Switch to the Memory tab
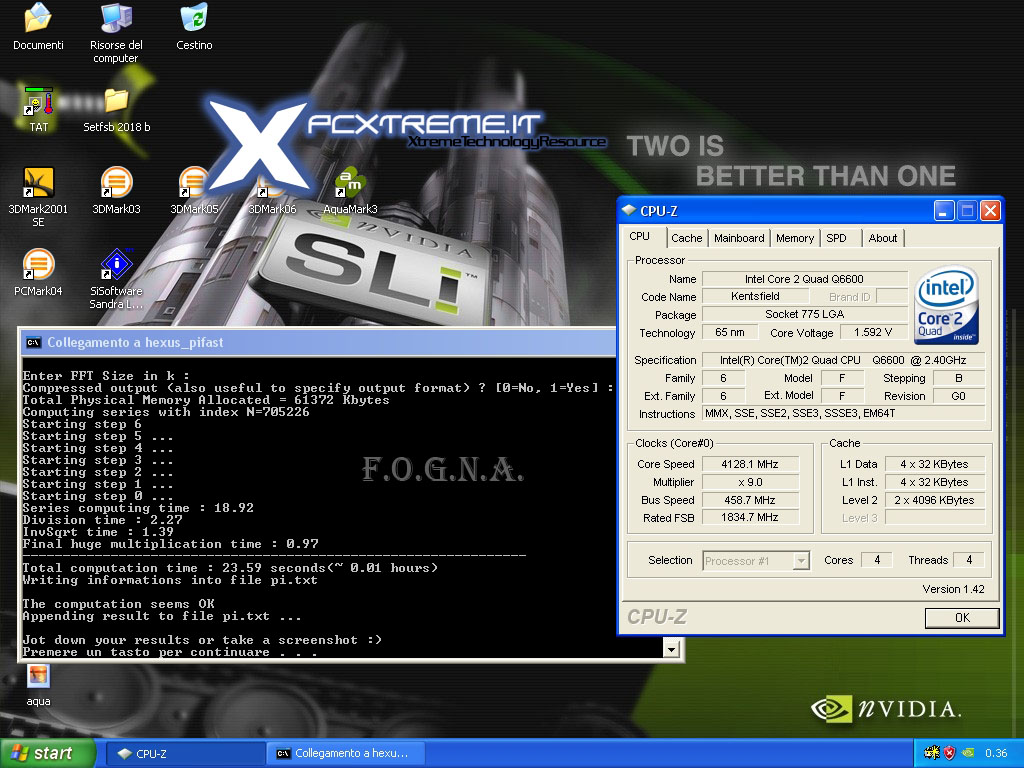1024x768 pixels. pos(795,238)
